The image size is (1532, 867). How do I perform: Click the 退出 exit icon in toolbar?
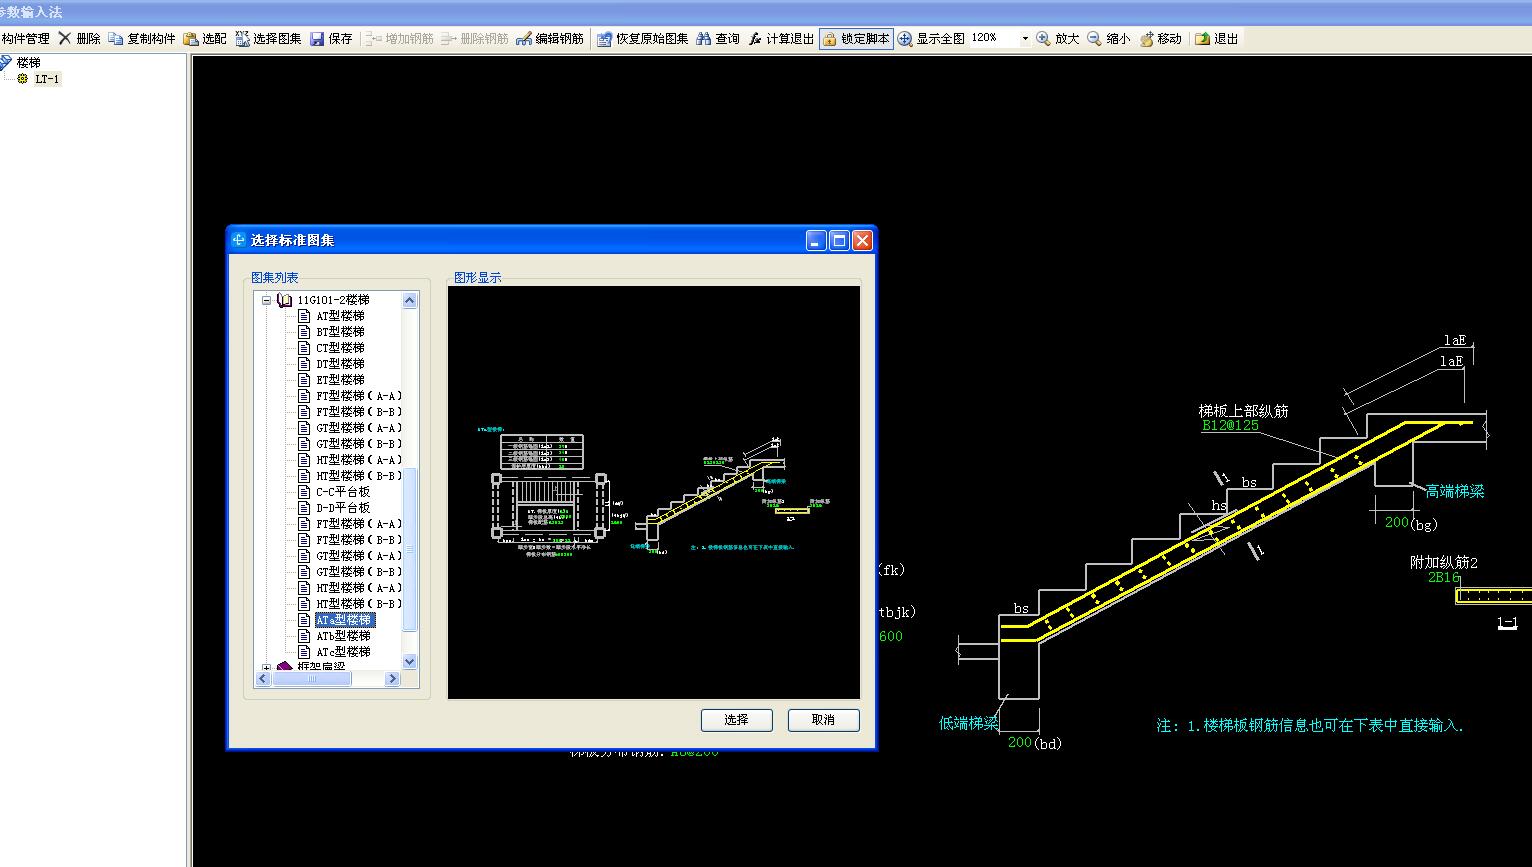coord(1203,38)
